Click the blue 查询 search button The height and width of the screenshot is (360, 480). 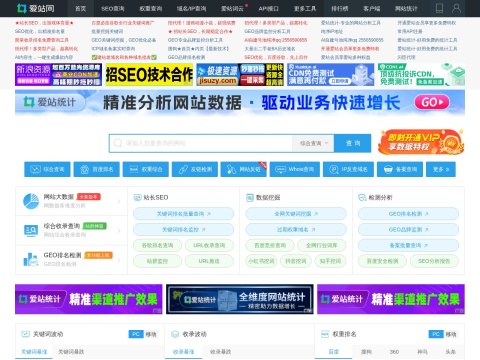tap(353, 143)
